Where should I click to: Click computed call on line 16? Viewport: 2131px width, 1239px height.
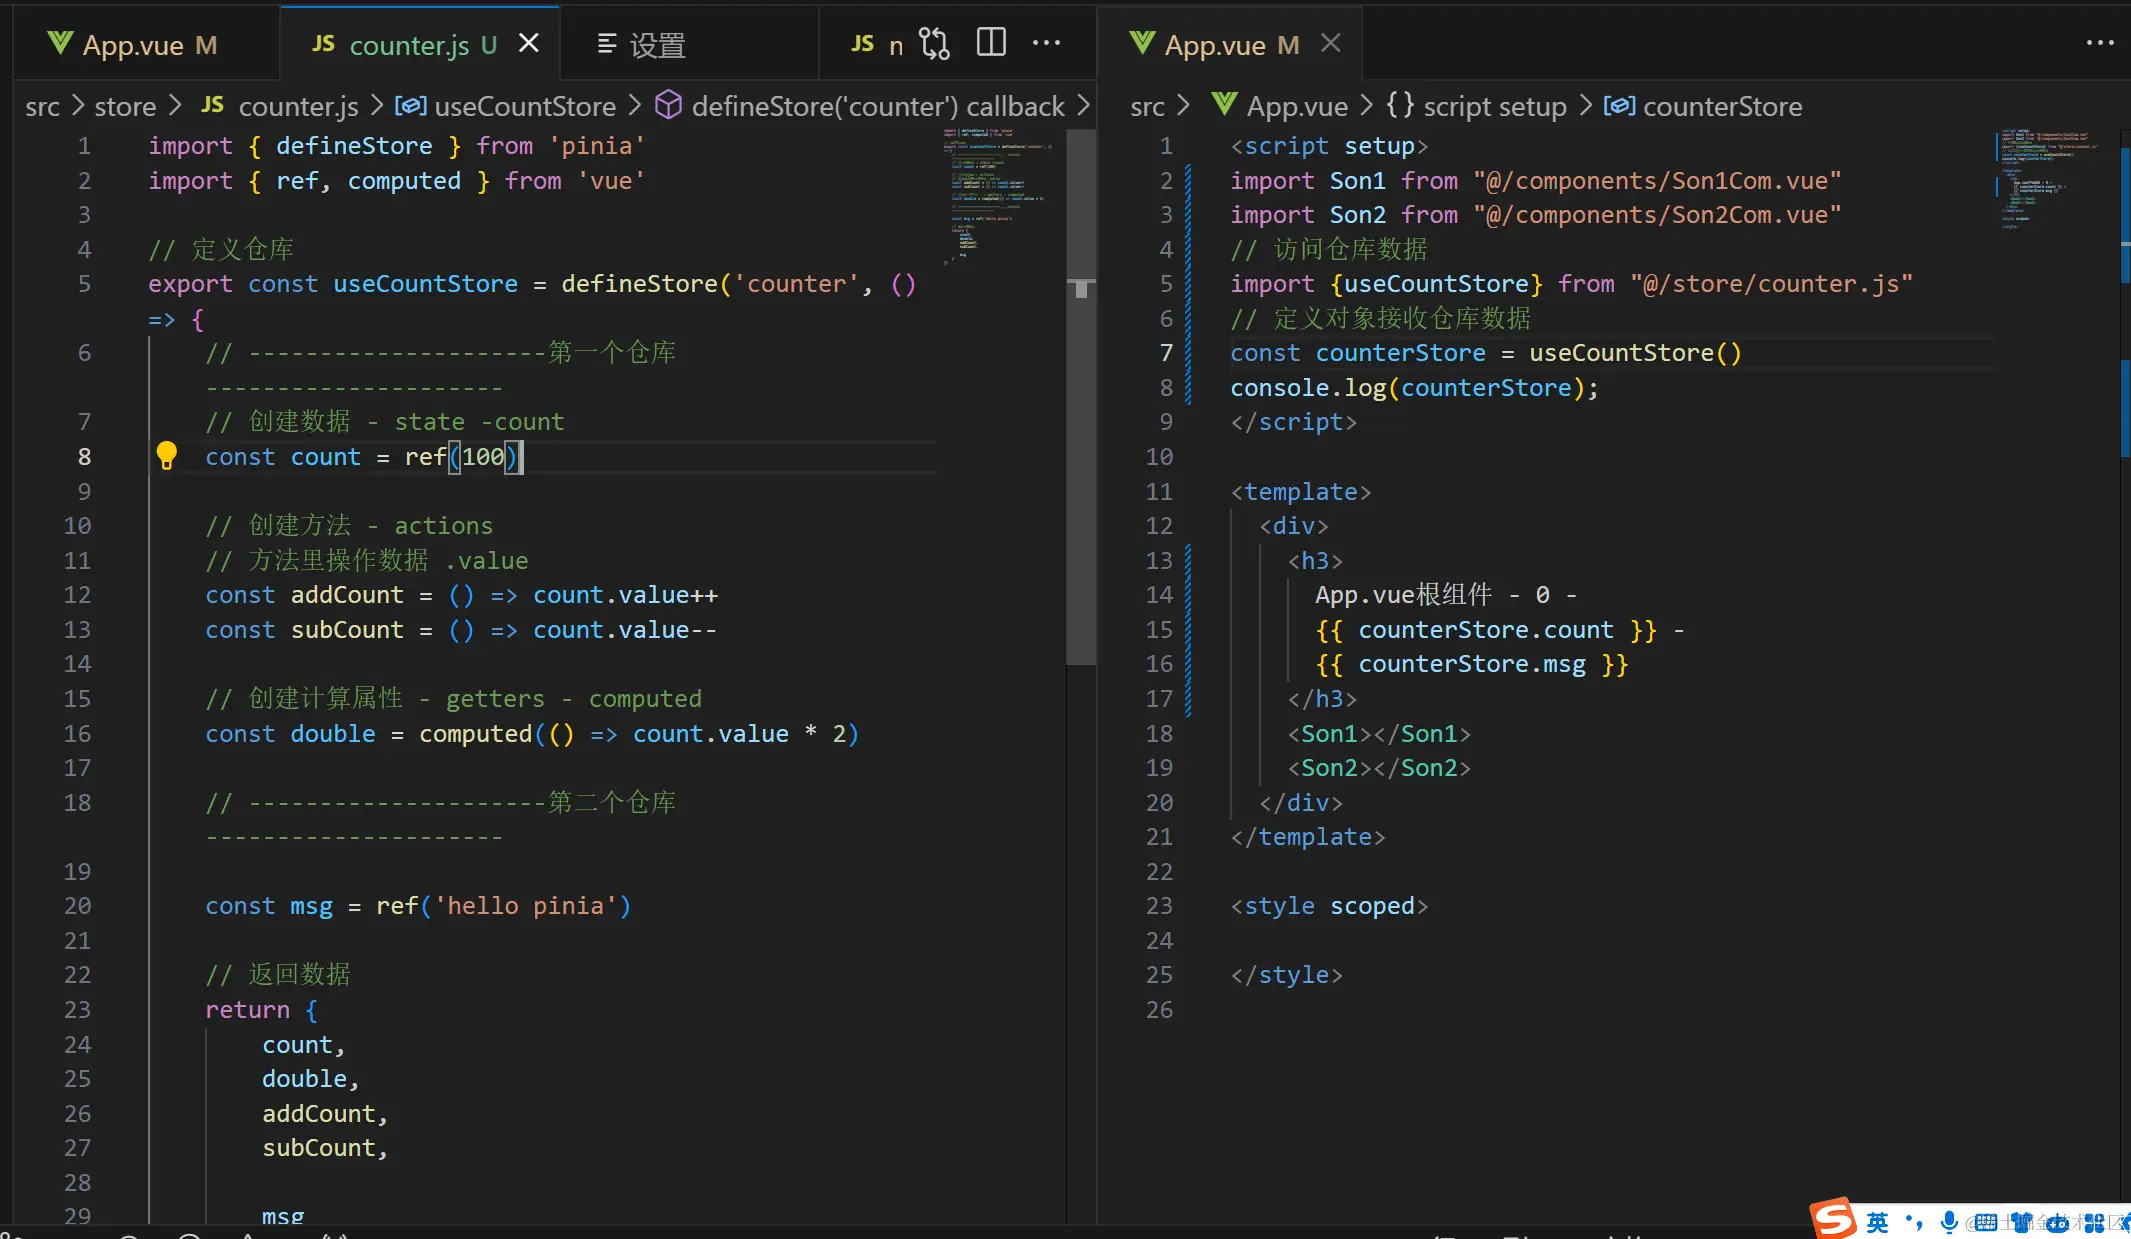click(x=475, y=733)
